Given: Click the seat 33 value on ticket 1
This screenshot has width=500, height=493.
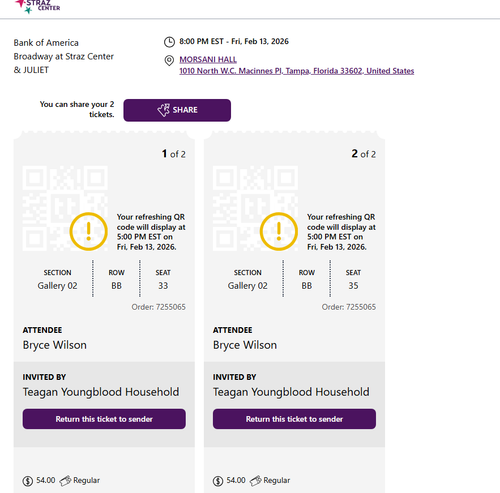Looking at the screenshot, I should pyautogui.click(x=163, y=286).
